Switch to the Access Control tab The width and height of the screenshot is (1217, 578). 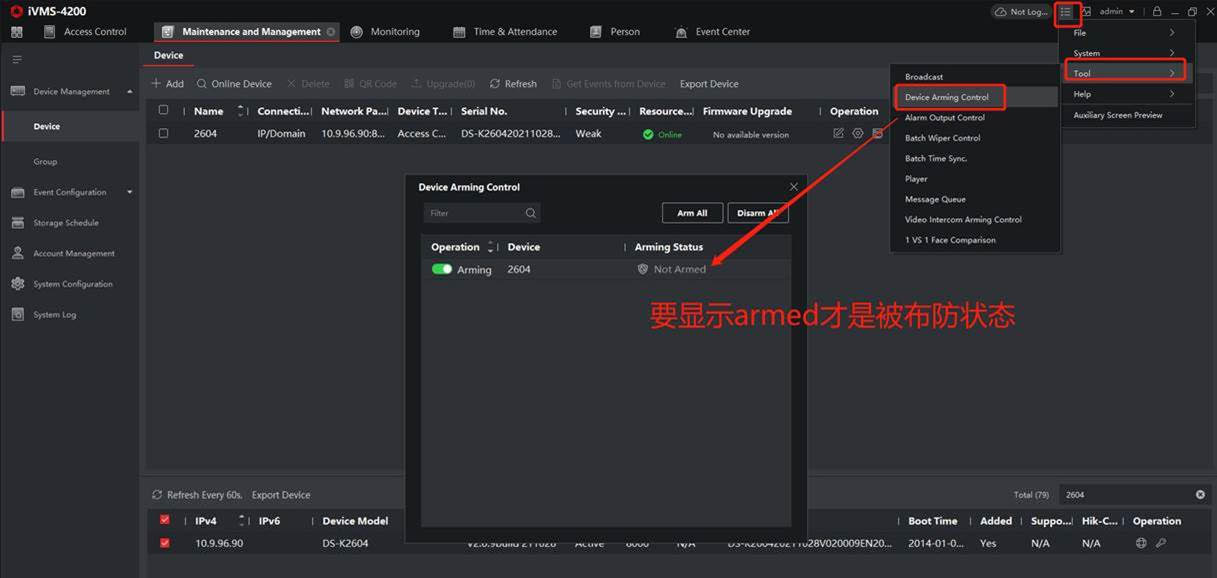(85, 32)
